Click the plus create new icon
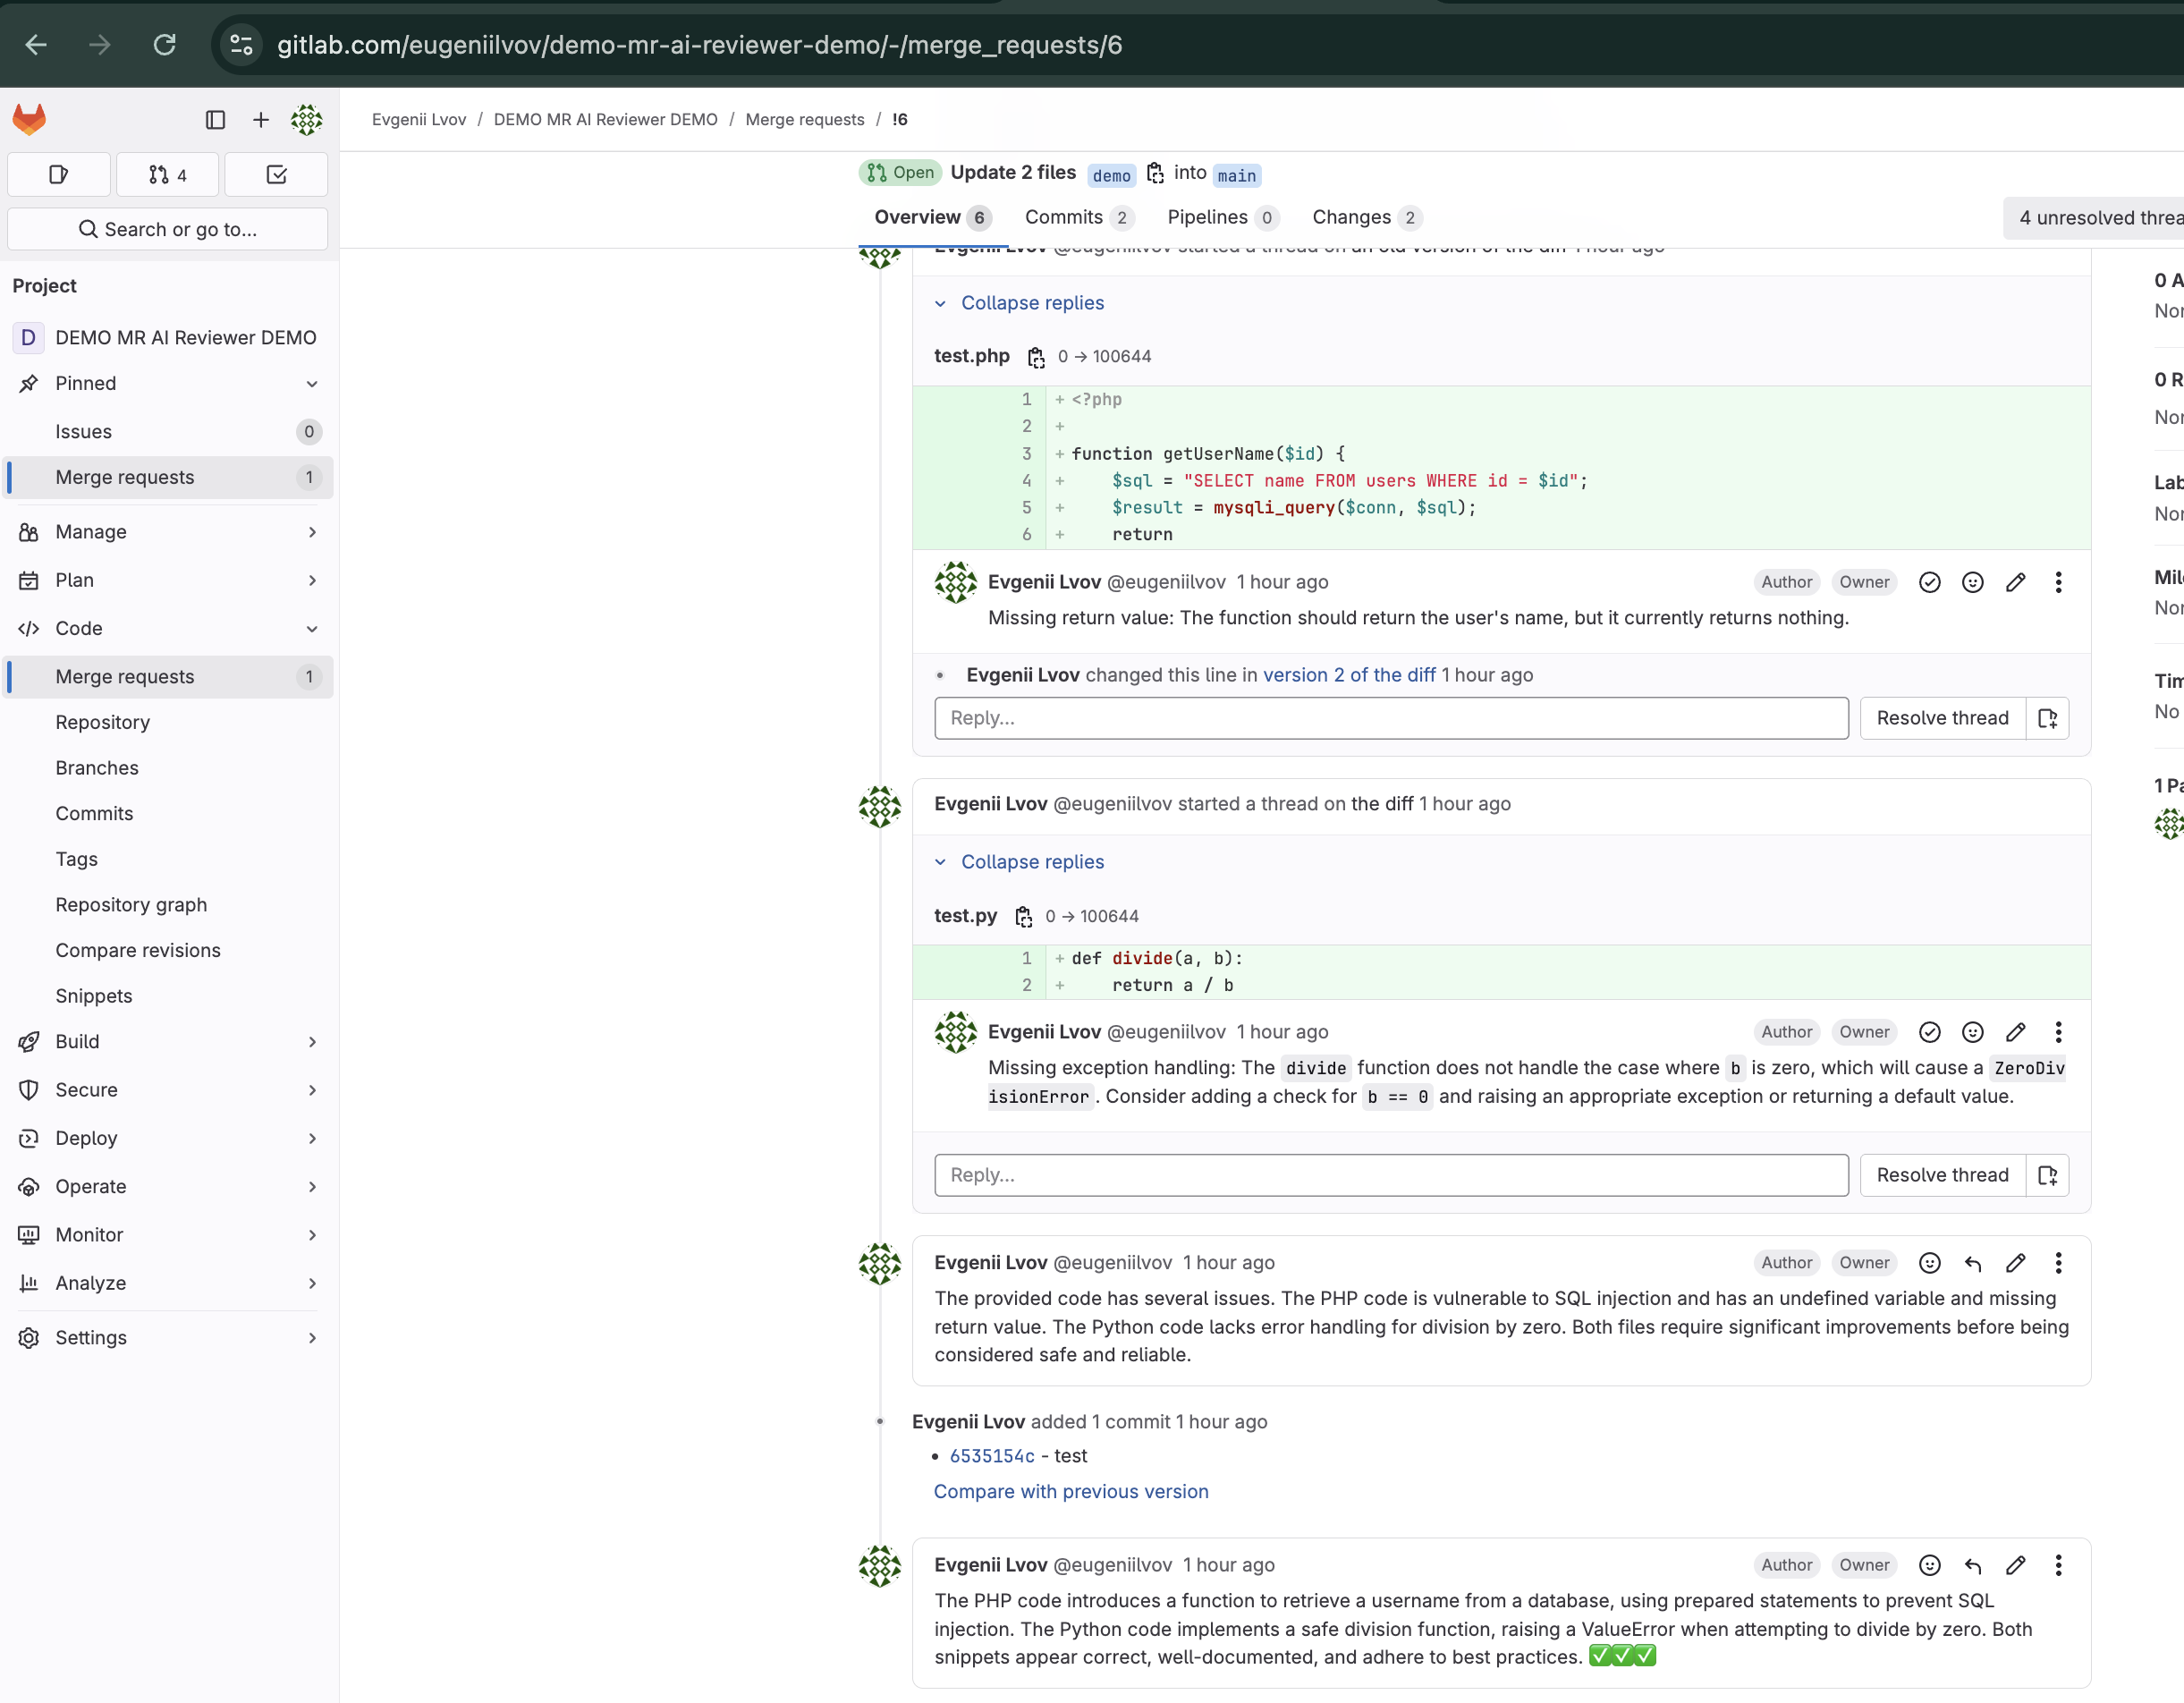 pos(261,119)
